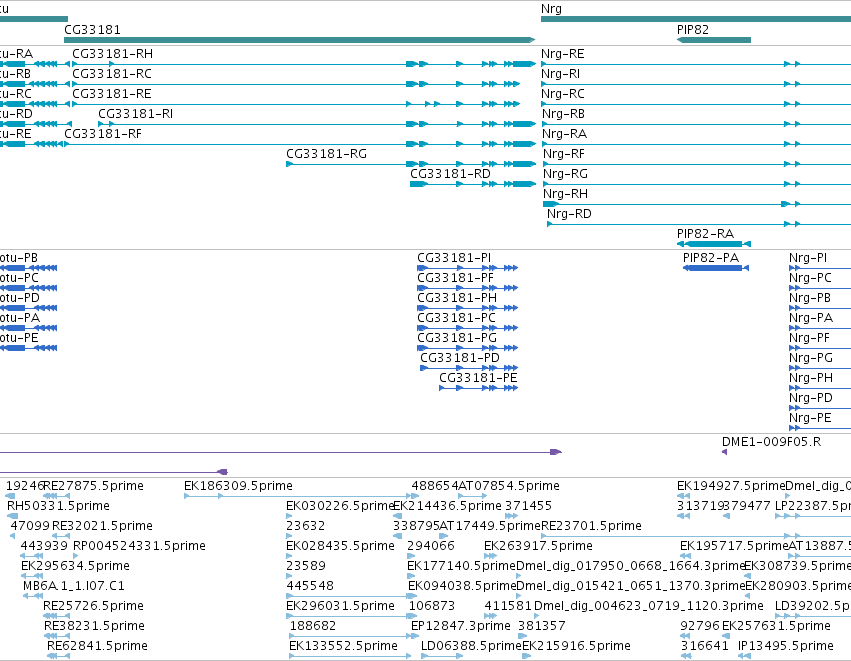Viewport: 851px width, 661px height.
Task: Click the Nrg-RB transcript
Action: click(696, 124)
